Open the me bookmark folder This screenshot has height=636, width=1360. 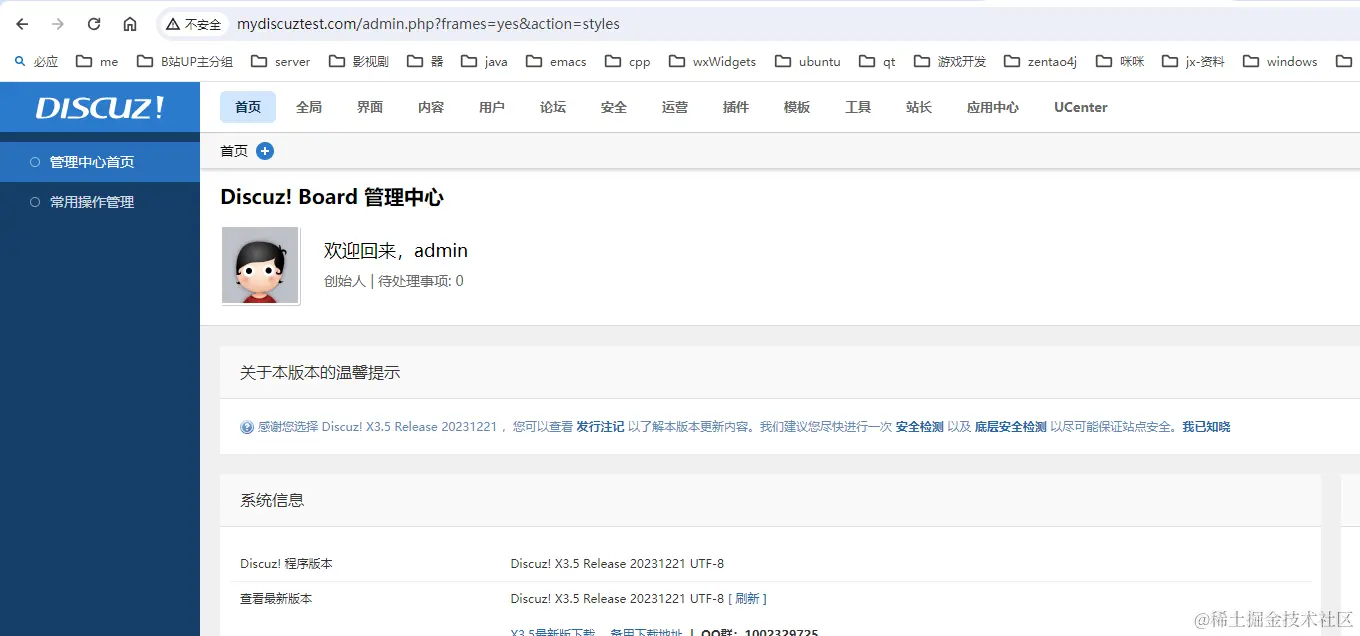point(97,61)
